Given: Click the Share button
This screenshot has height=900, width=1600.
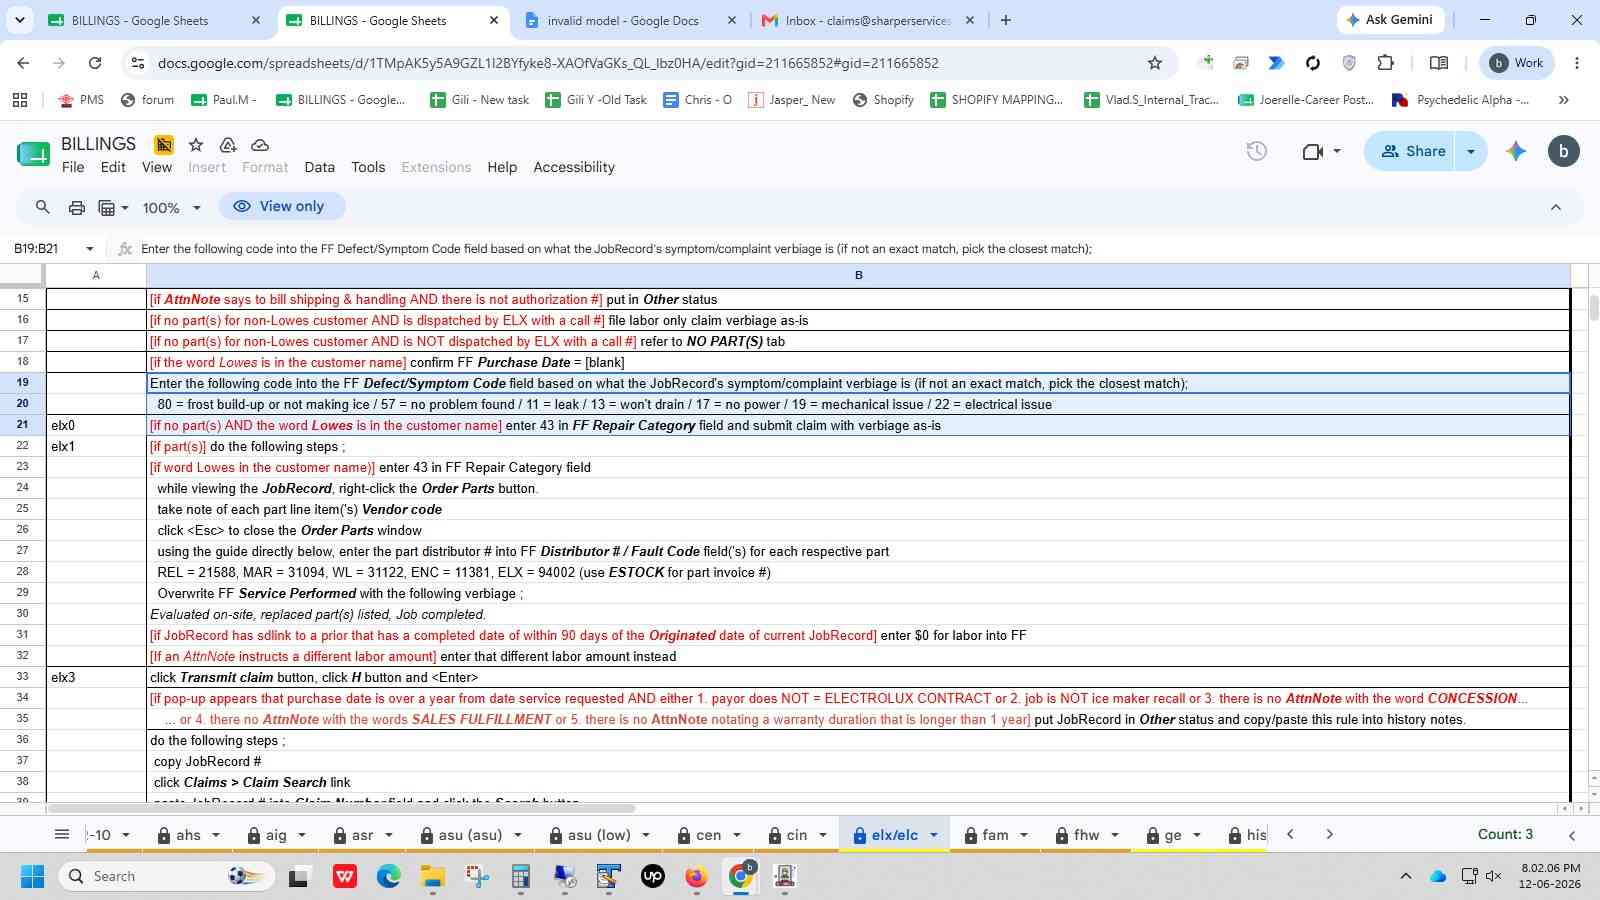Looking at the screenshot, I should click(1413, 151).
